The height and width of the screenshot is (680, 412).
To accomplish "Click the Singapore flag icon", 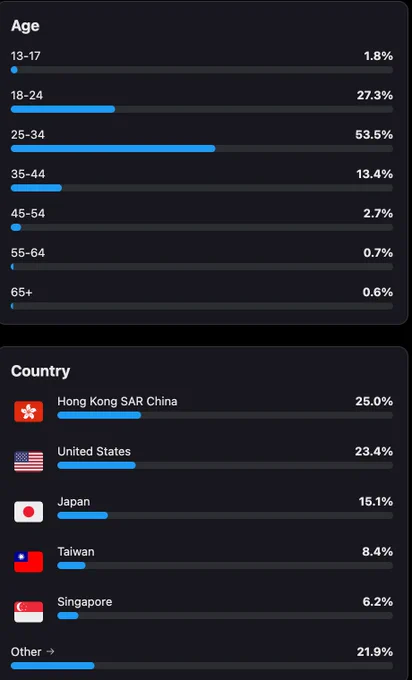I will pyautogui.click(x=29, y=612).
